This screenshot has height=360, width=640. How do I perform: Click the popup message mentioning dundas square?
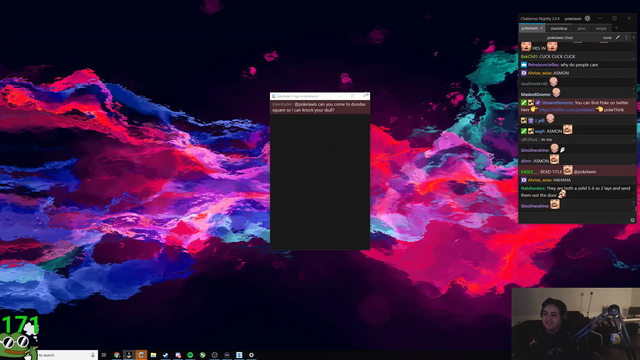(x=320, y=107)
